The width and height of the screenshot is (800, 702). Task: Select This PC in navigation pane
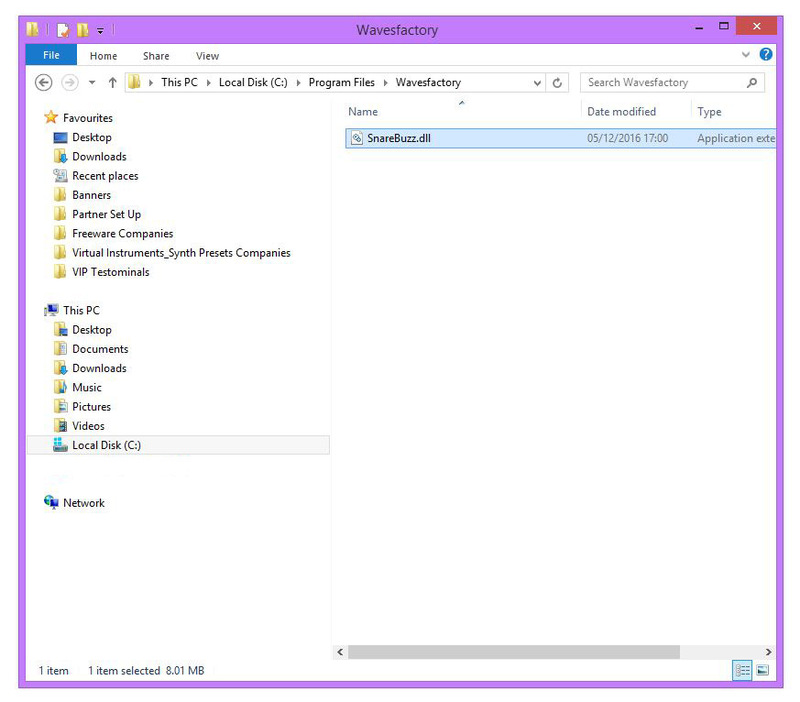click(x=81, y=310)
